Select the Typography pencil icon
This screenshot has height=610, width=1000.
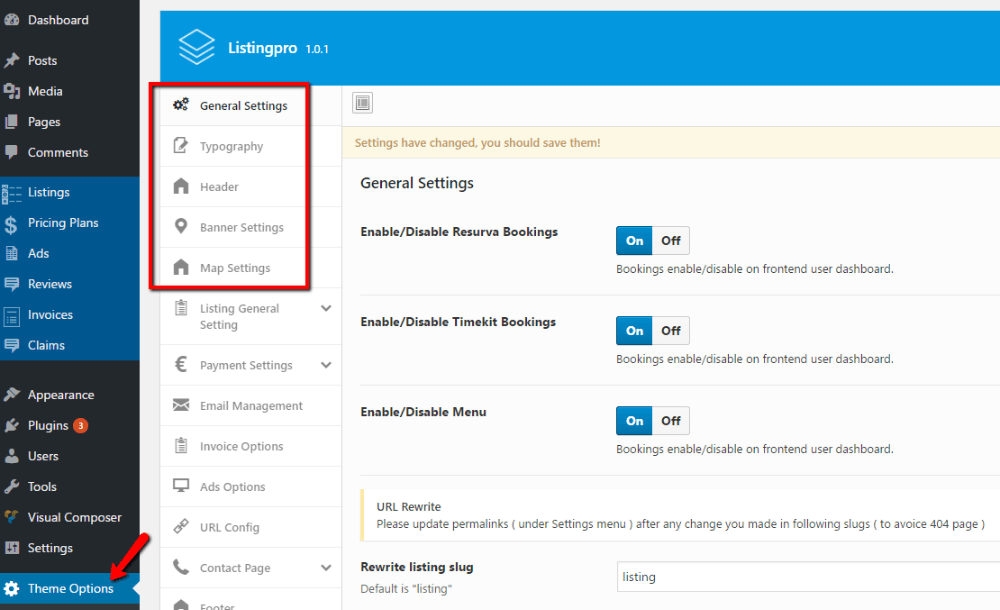(x=180, y=145)
